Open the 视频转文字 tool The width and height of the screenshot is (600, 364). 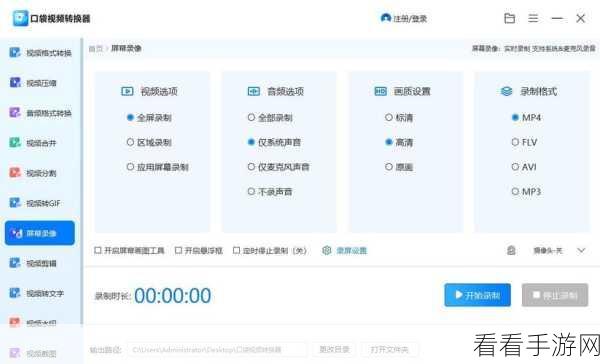coord(37,293)
